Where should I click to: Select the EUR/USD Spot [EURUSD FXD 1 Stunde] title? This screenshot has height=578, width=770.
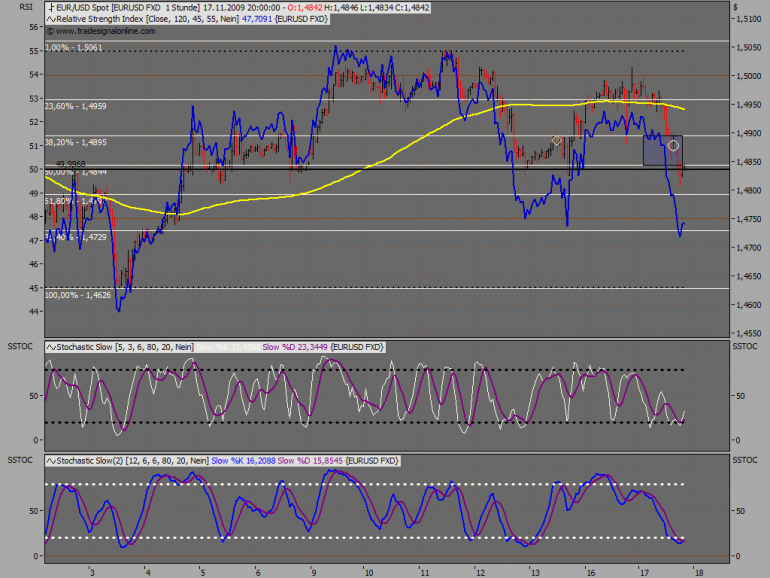[128, 8]
